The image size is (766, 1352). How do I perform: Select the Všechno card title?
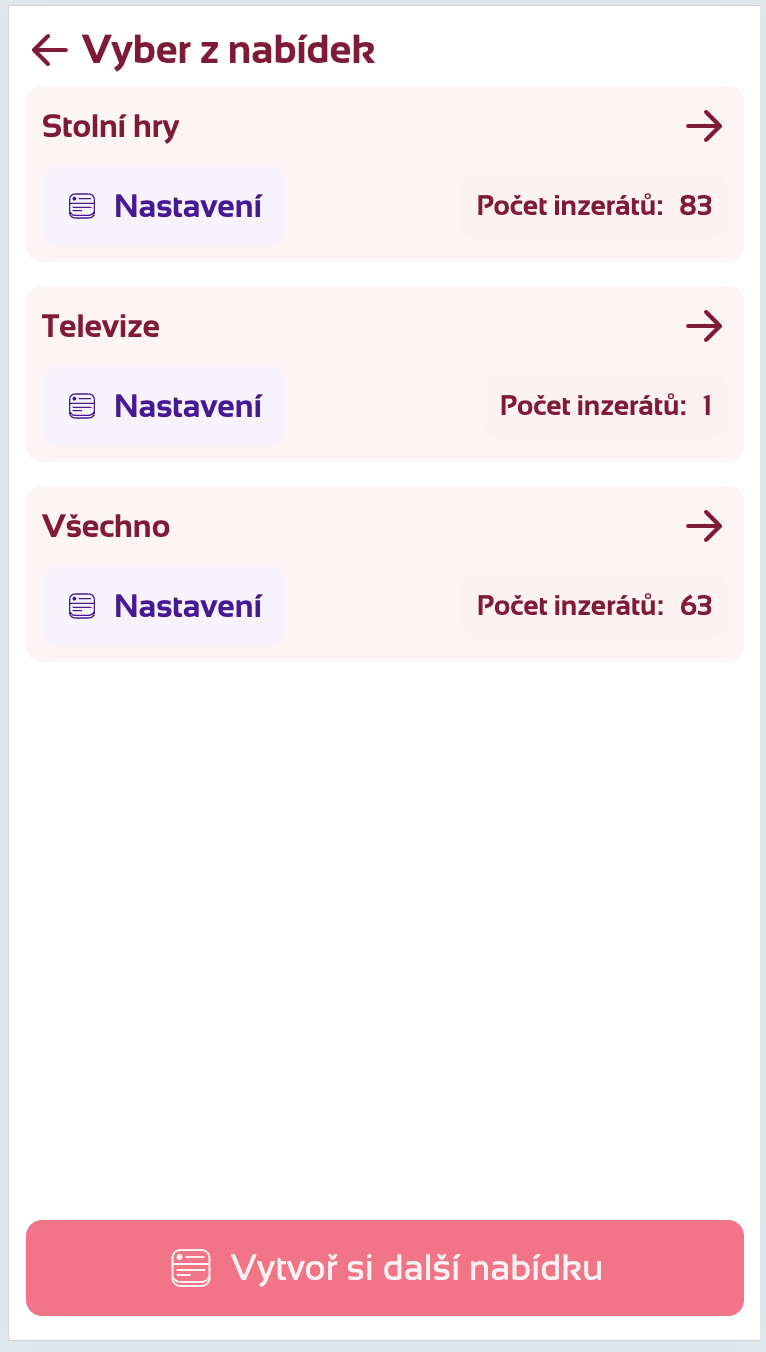105,526
